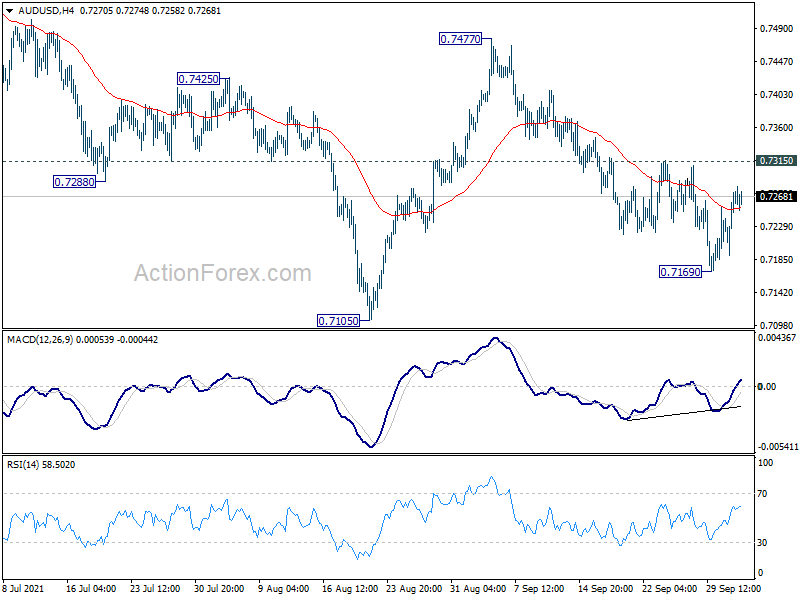Click the 23 Aug 20:00 time label
This screenshot has height=600, width=800.
click(414, 589)
